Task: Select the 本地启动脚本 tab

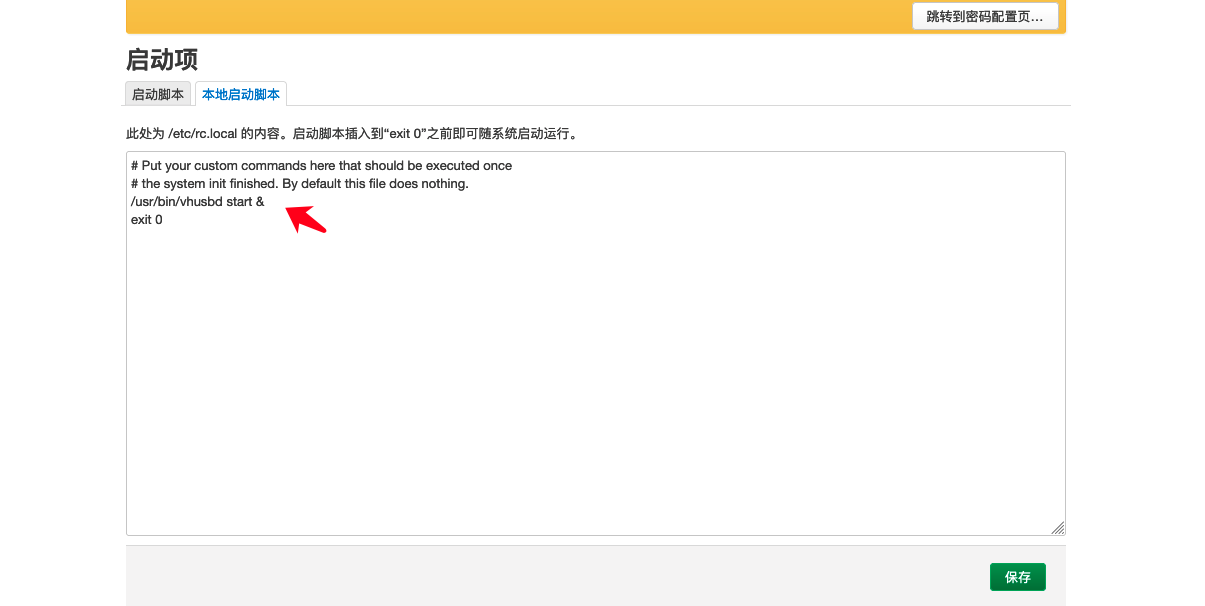Action: pyautogui.click(x=241, y=94)
